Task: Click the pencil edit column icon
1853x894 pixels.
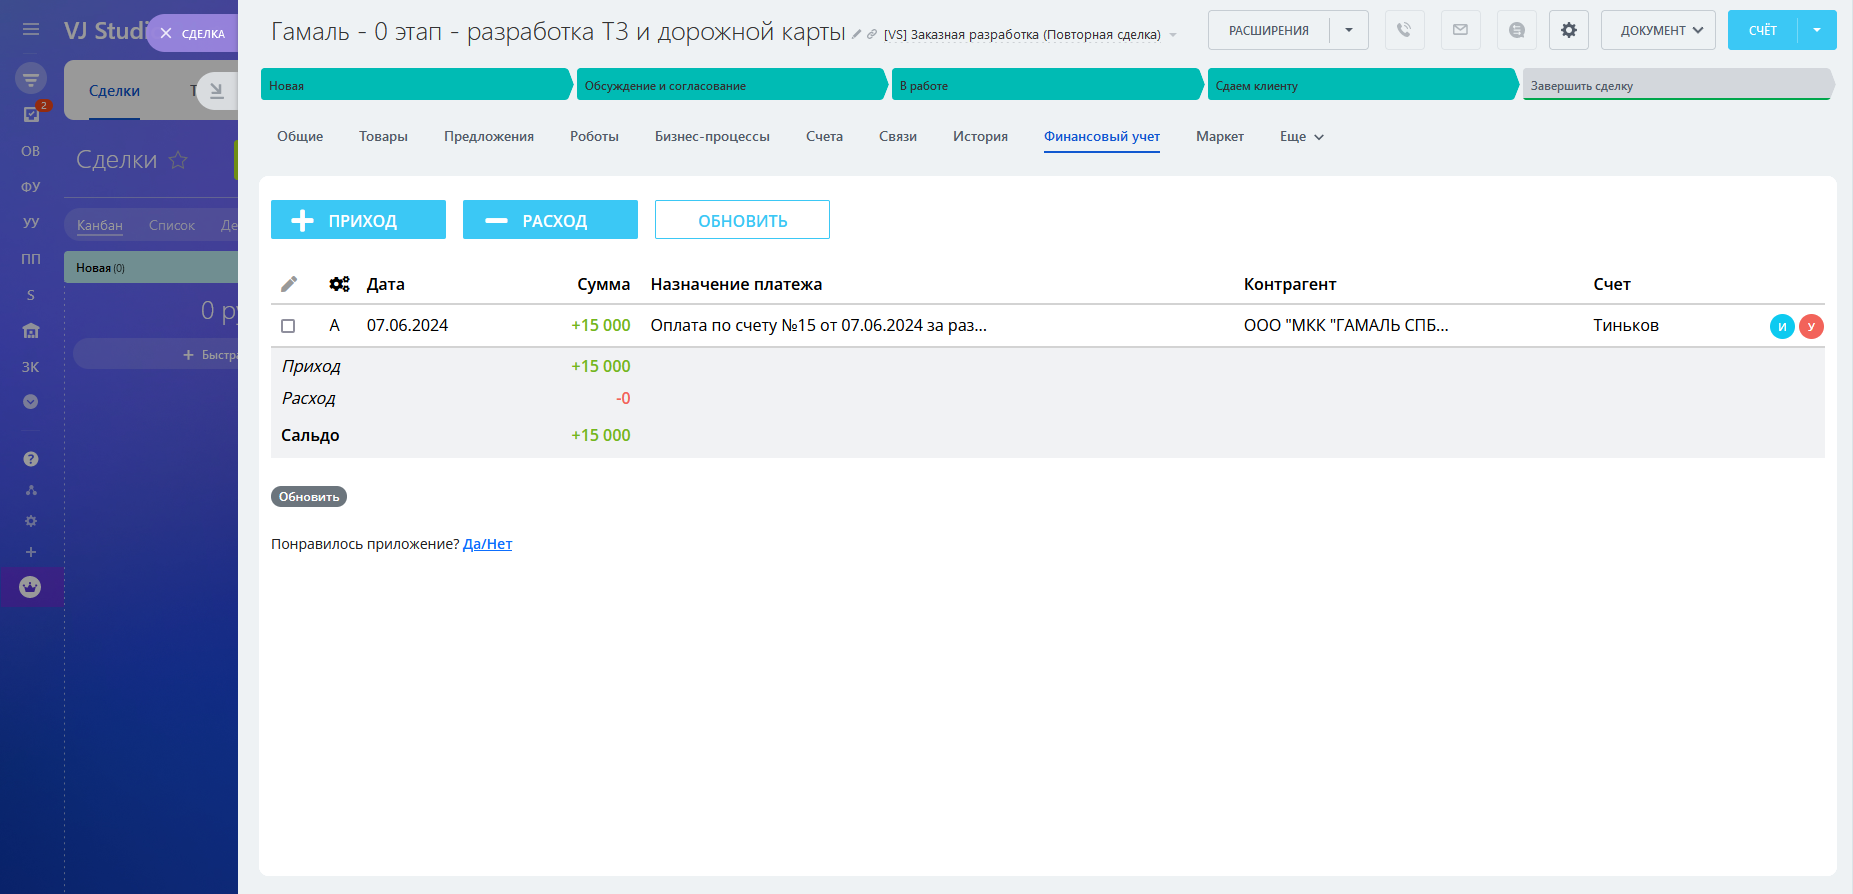Action: [289, 284]
